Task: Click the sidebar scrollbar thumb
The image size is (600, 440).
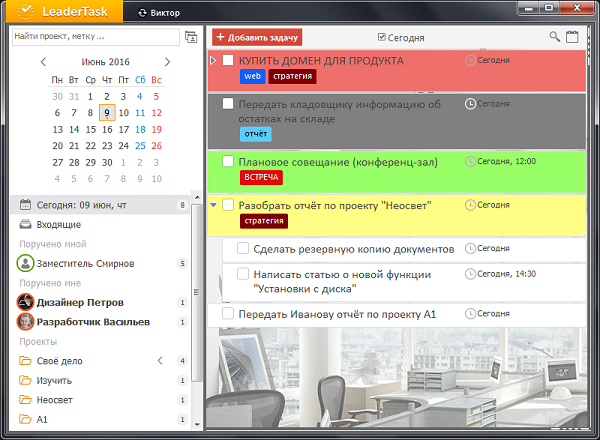Action: tap(197, 292)
